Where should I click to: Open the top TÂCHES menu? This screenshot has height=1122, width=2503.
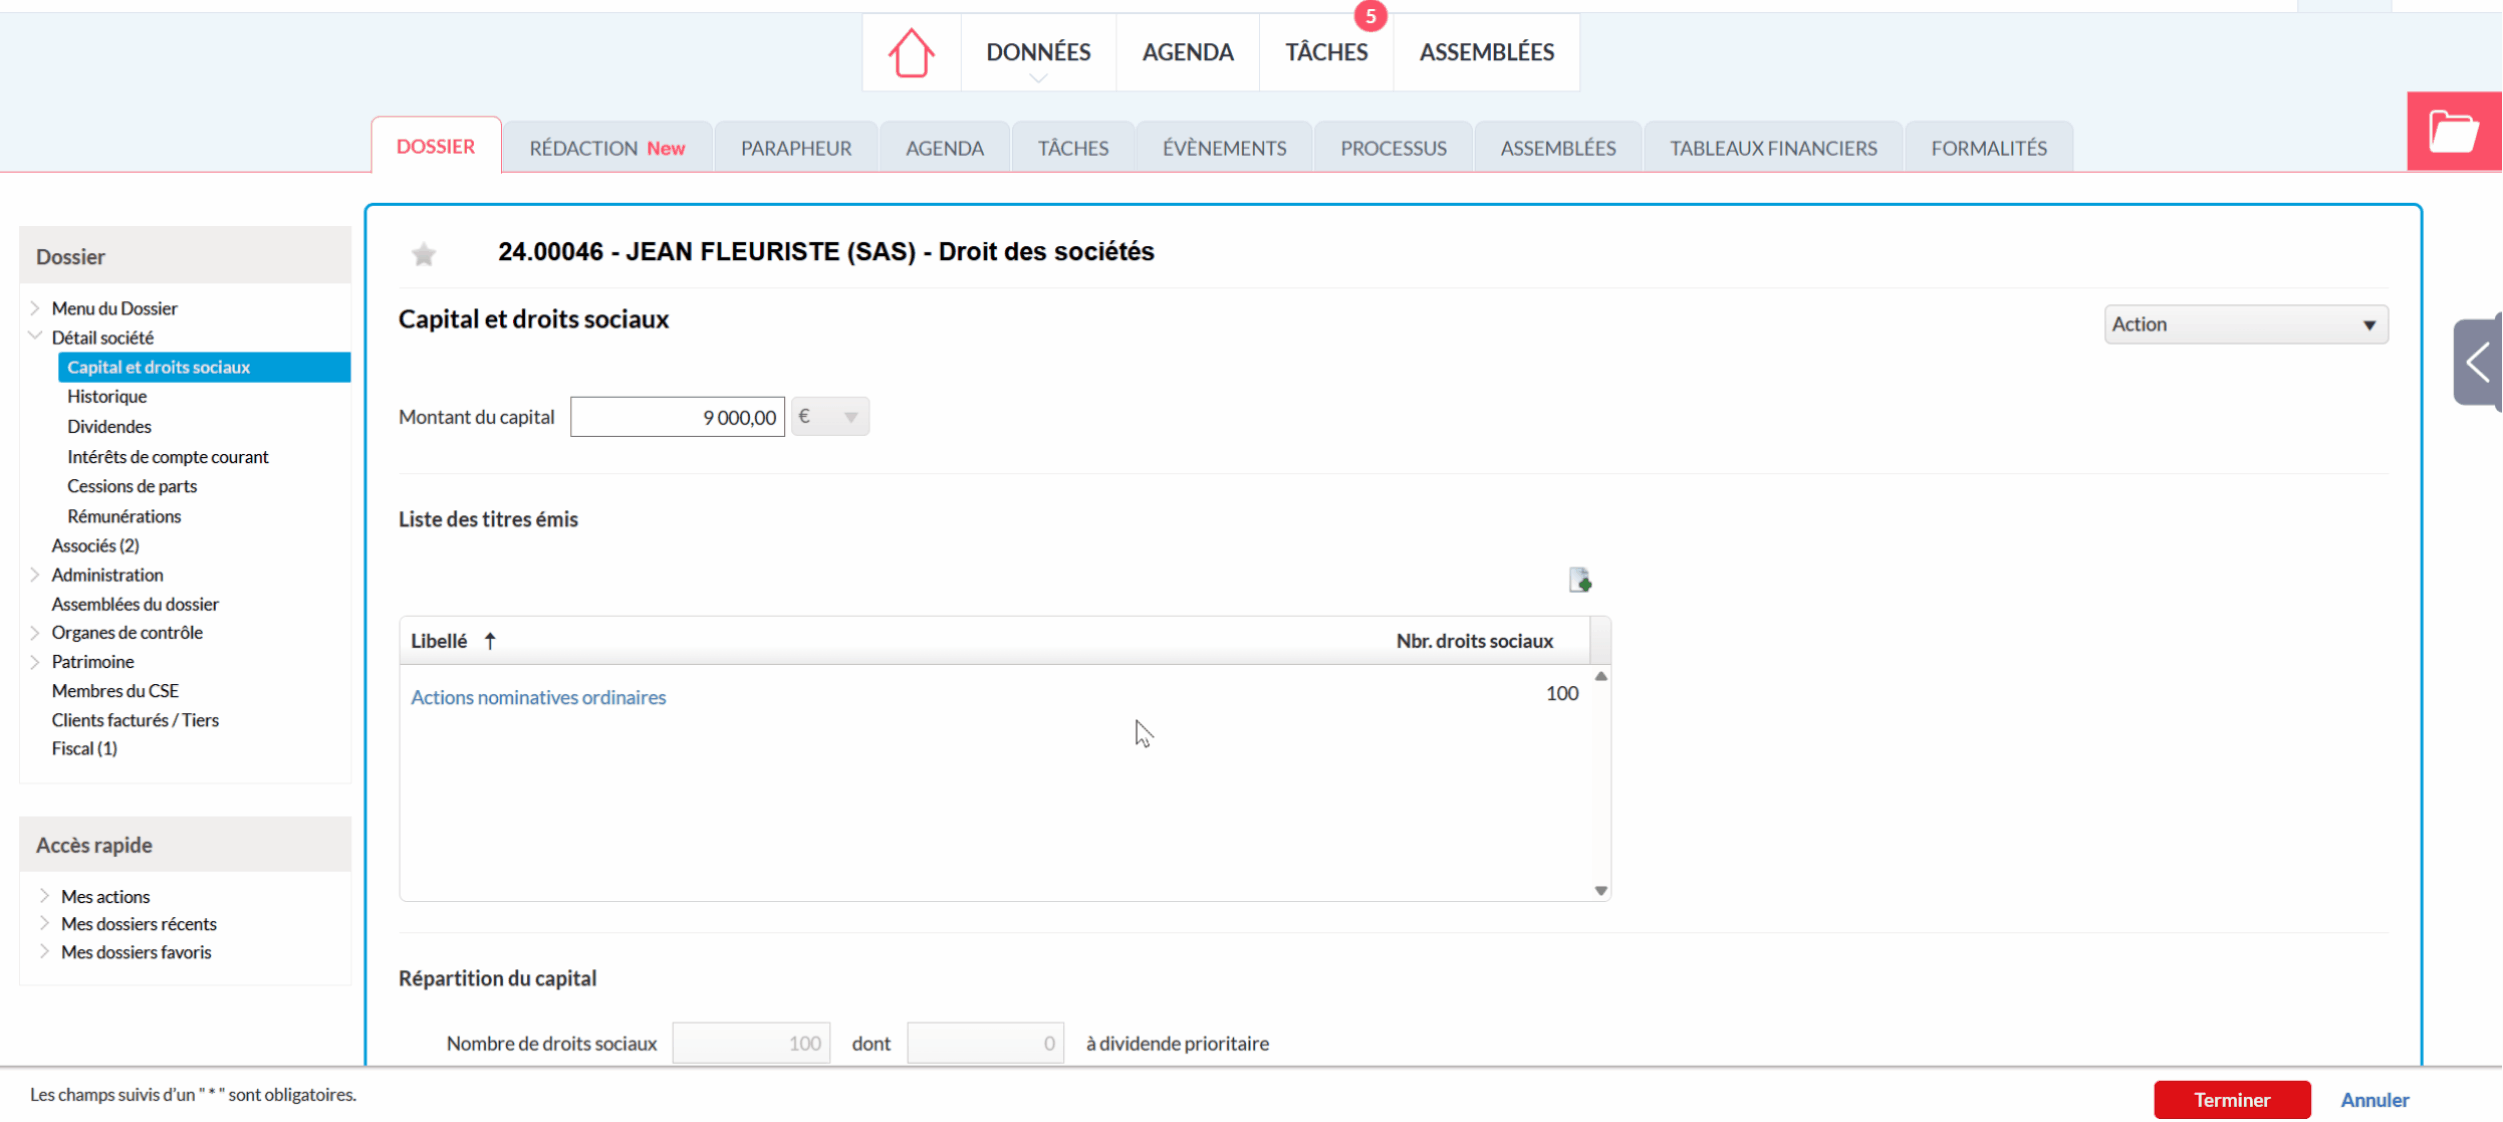click(x=1326, y=52)
